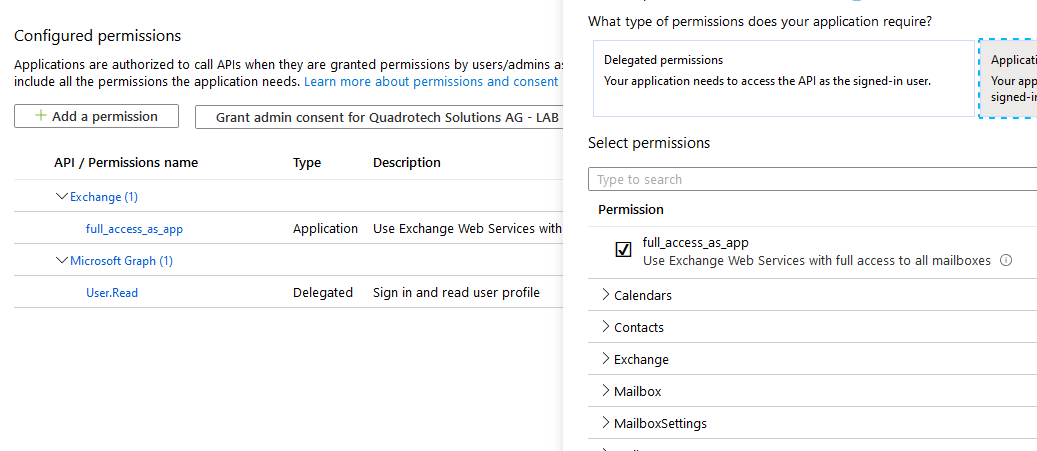Image resolution: width=1037 pixels, height=451 pixels.
Task: Expand the Calendars permission section
Action: 606,295
